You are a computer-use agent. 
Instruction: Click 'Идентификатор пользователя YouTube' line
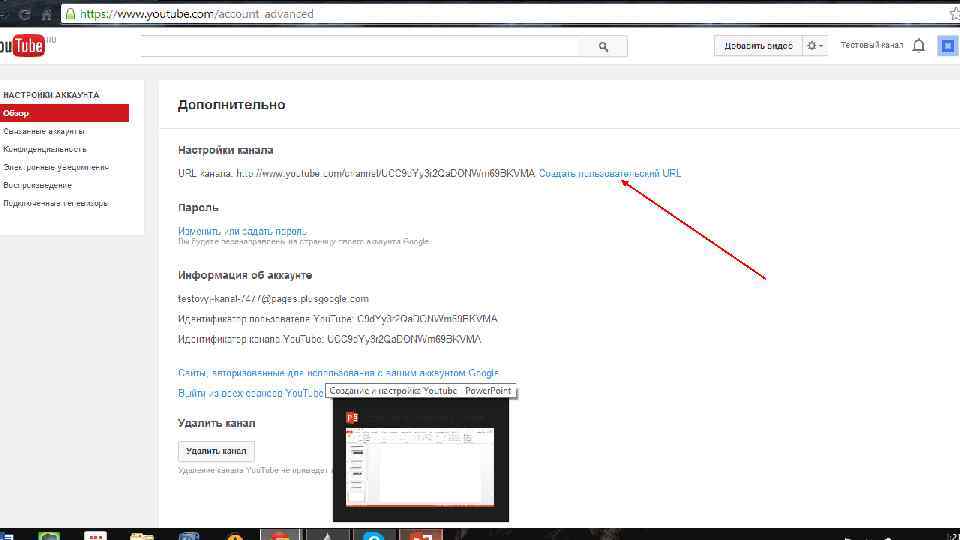(x=337, y=319)
